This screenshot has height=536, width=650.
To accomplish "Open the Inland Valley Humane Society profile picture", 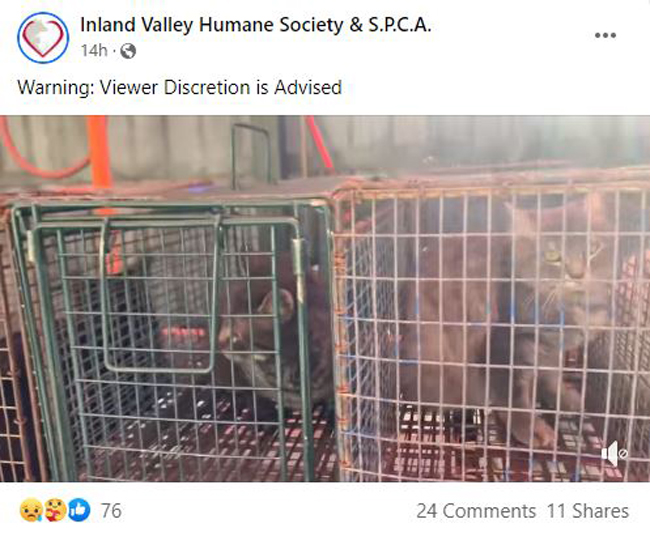I will [43, 37].
